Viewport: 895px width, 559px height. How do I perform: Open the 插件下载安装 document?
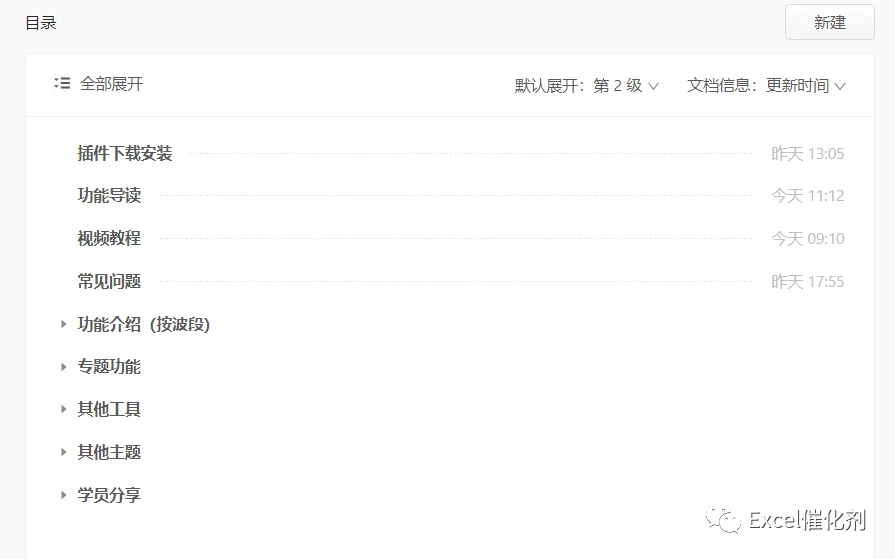(x=125, y=153)
